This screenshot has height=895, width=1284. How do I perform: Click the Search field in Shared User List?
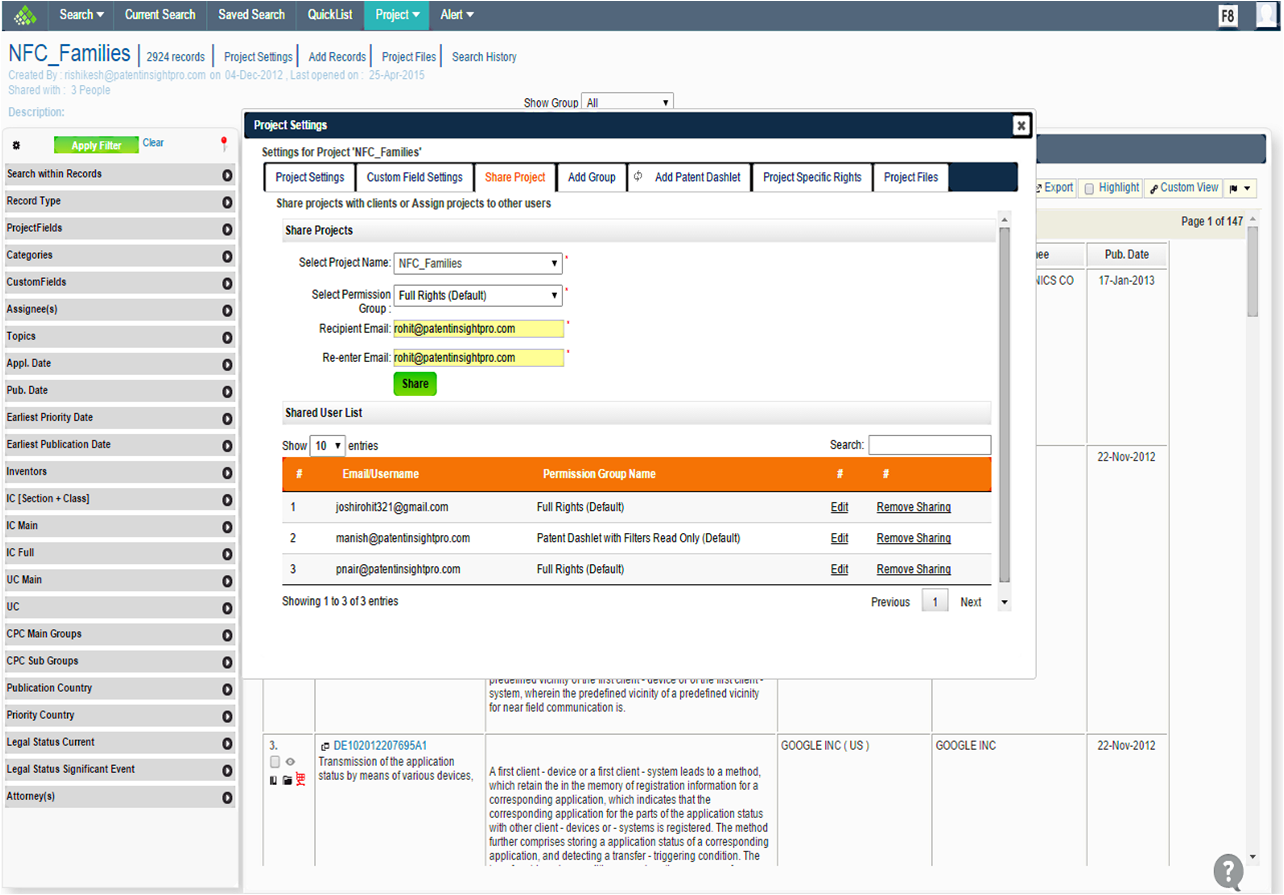929,445
